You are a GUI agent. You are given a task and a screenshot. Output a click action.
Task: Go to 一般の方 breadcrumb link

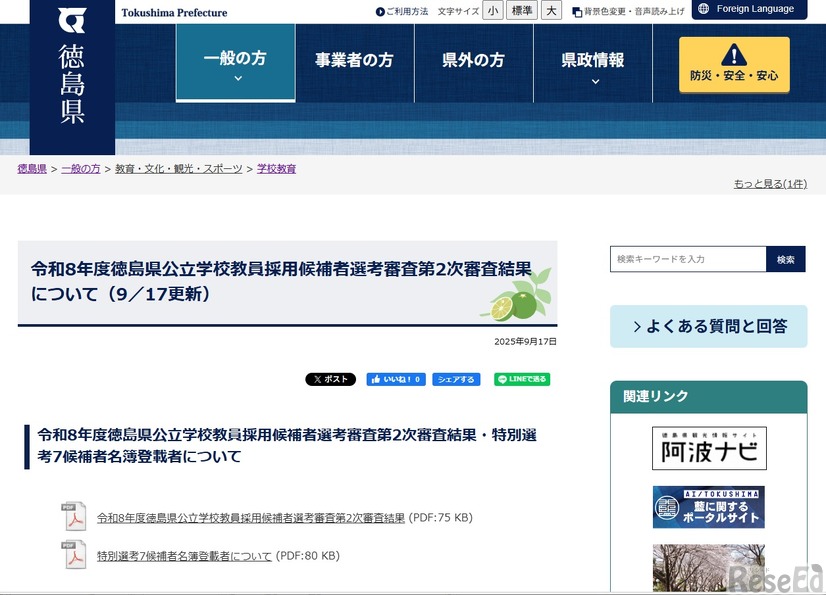click(x=81, y=169)
